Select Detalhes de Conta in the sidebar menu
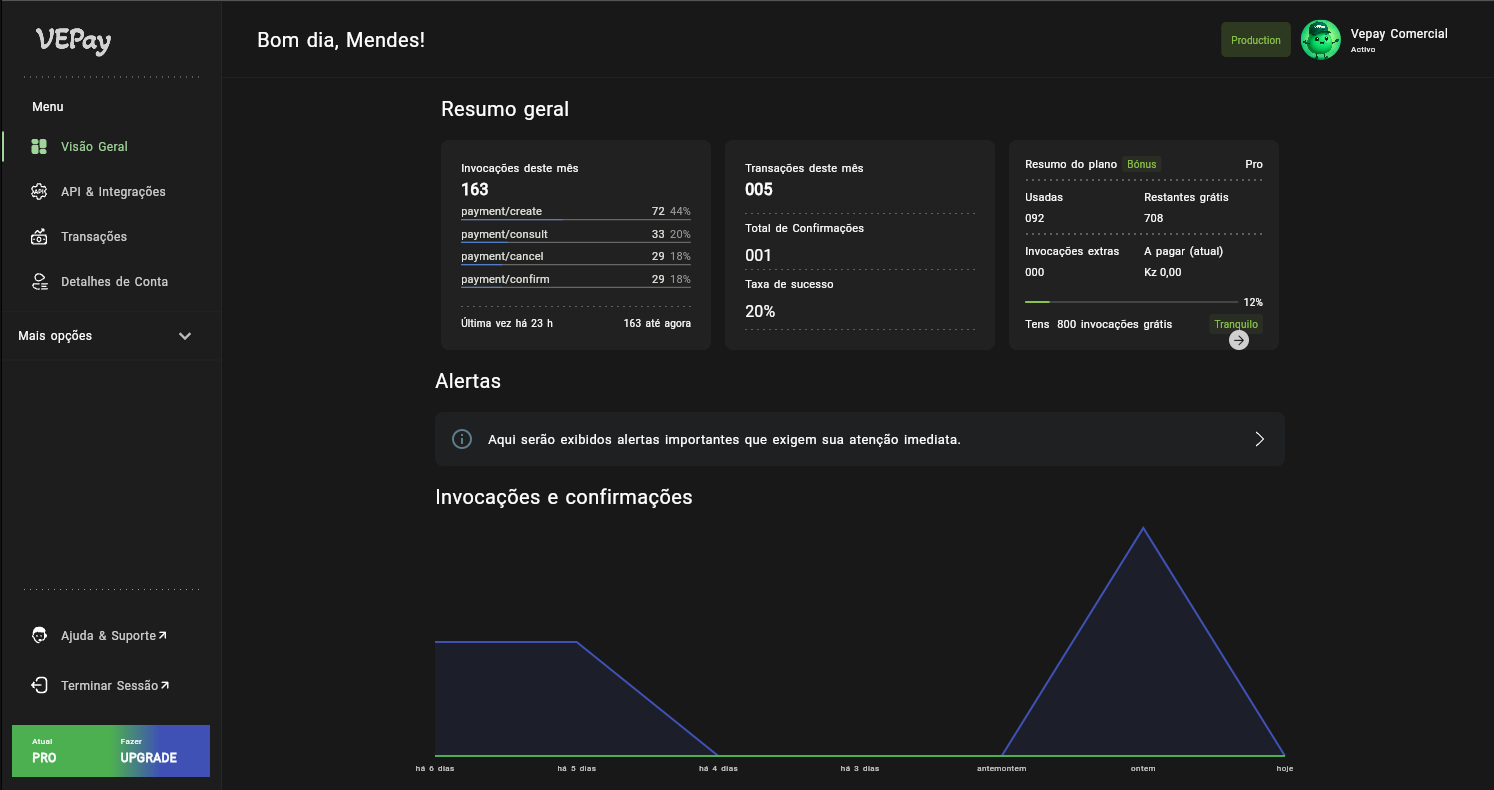 pos(113,281)
